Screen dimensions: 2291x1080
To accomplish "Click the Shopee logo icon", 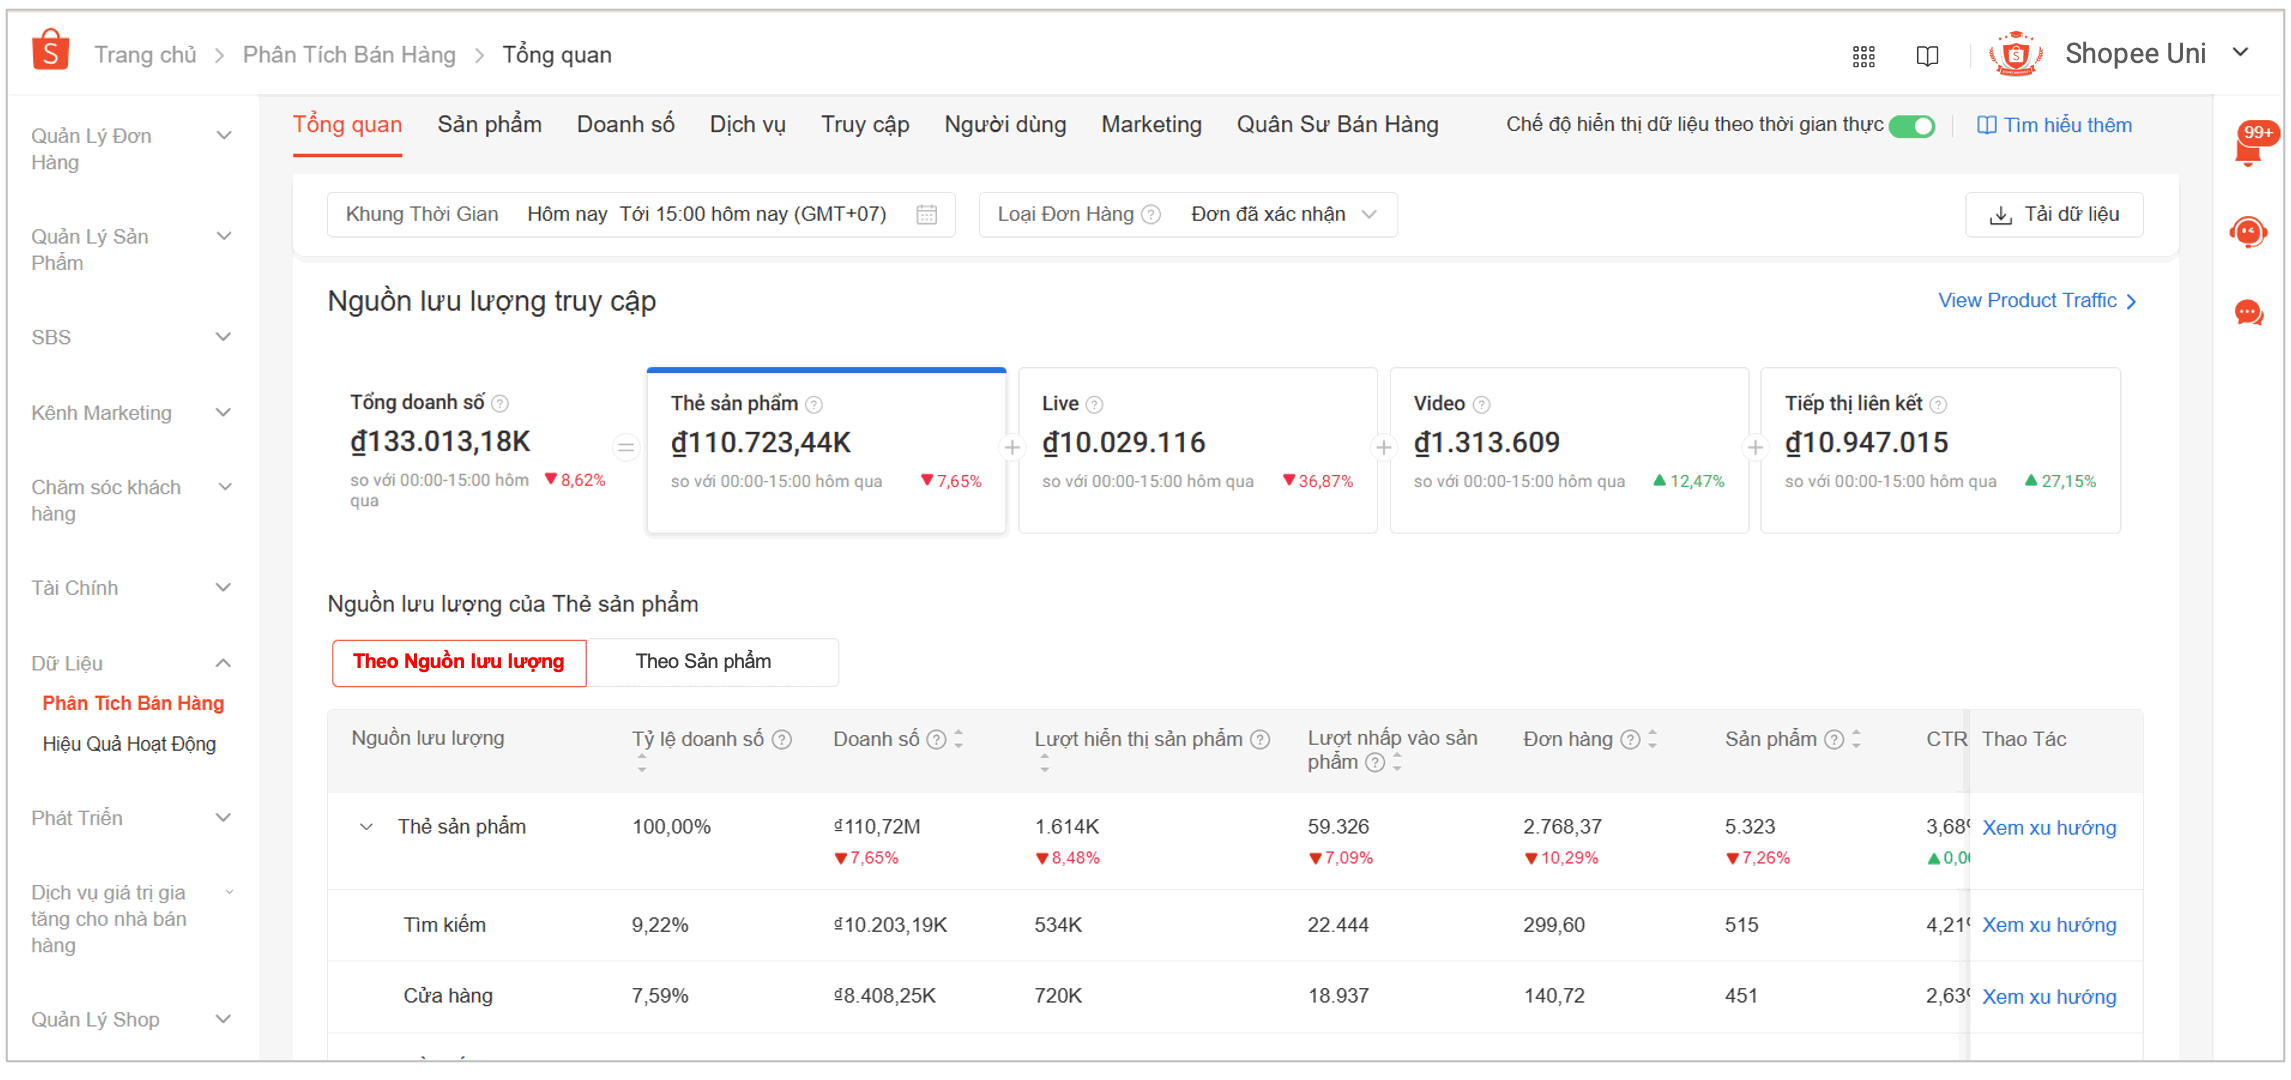I will (50, 51).
